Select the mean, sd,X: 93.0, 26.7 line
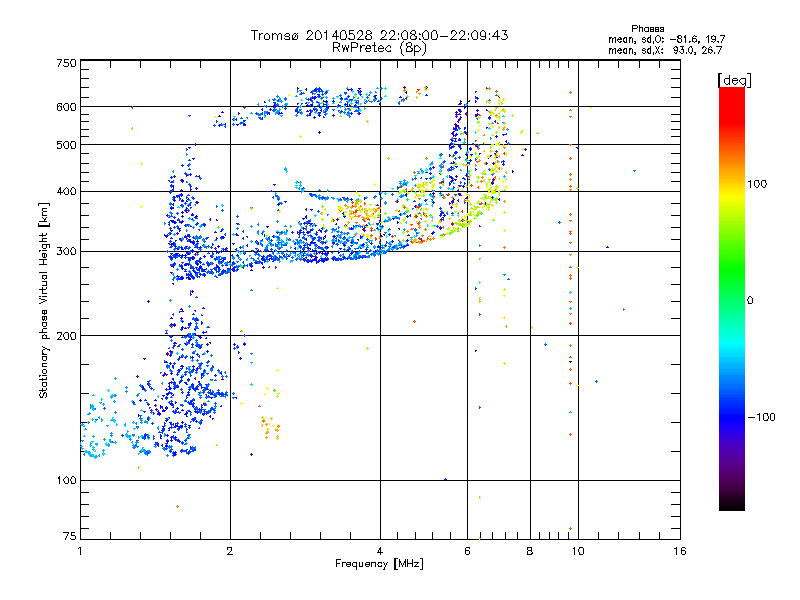The image size is (800, 600). [x=665, y=50]
